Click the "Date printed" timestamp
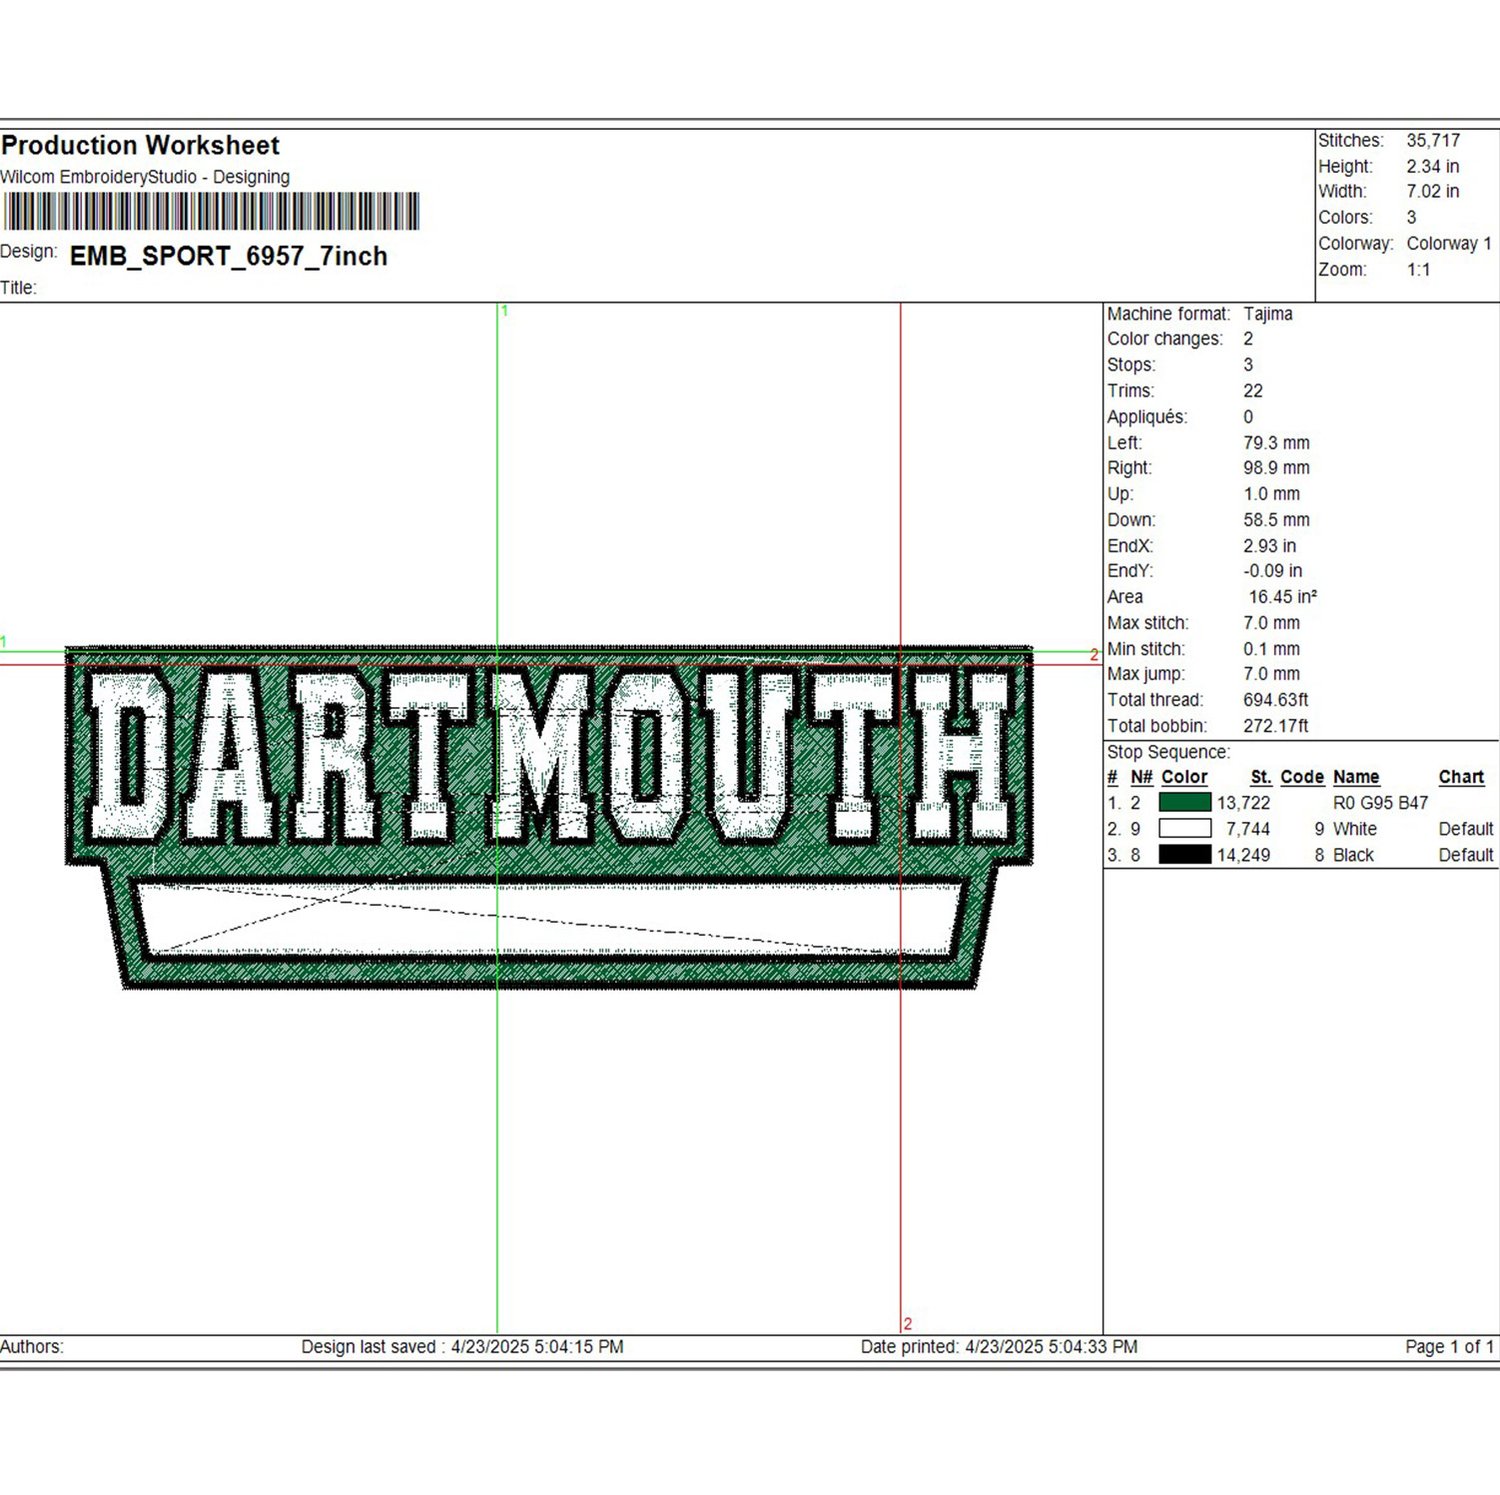The image size is (1500, 1495). tap(999, 1347)
